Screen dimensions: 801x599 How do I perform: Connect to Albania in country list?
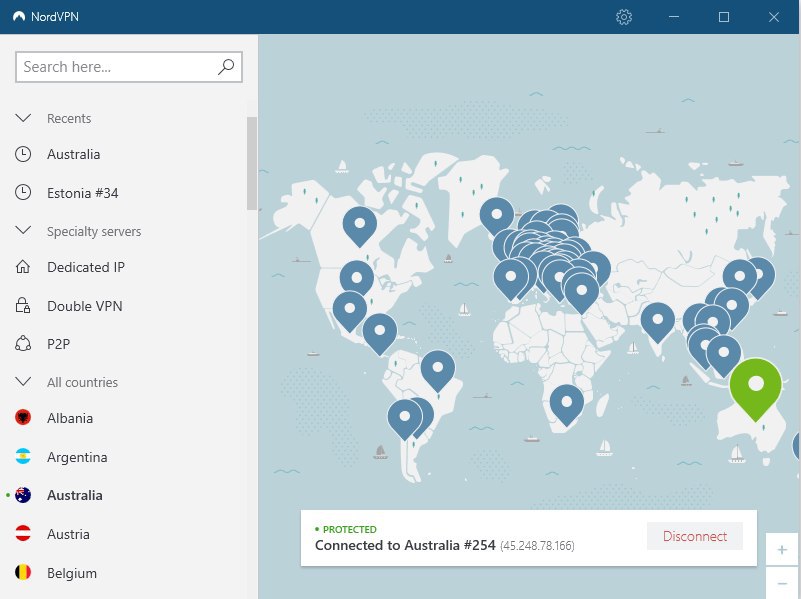70,418
